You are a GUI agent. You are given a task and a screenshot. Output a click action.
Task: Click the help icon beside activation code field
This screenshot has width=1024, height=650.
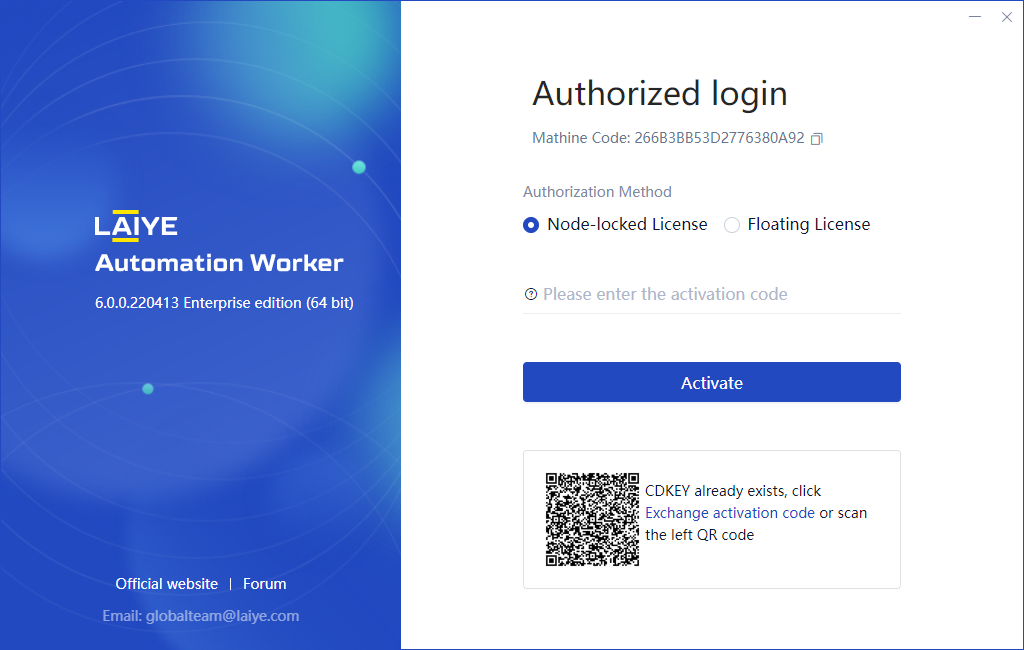click(531, 294)
